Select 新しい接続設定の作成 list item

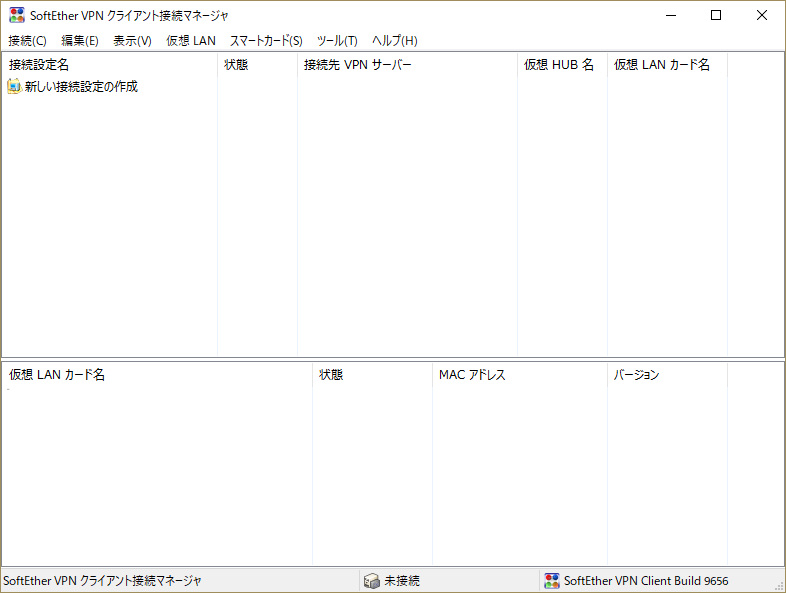click(x=81, y=87)
